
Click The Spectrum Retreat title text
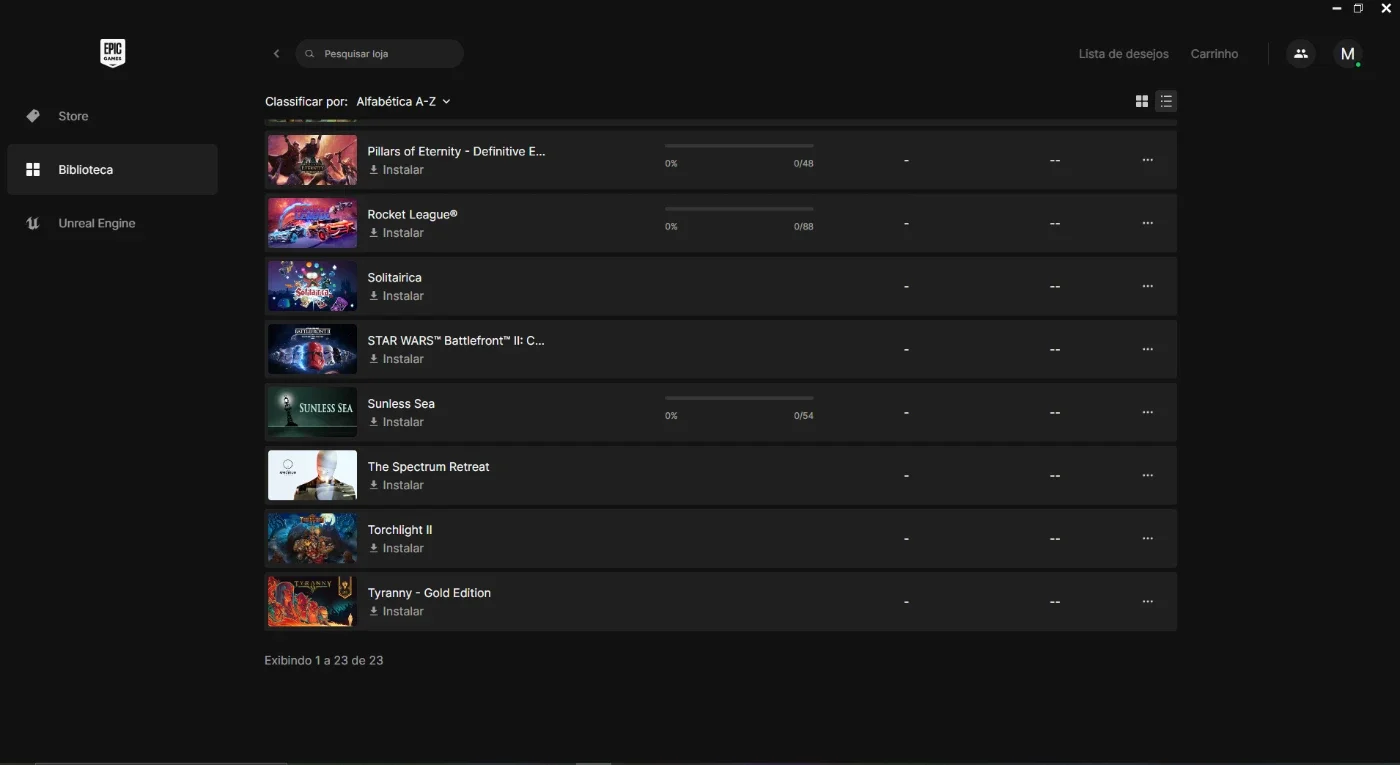pos(428,467)
